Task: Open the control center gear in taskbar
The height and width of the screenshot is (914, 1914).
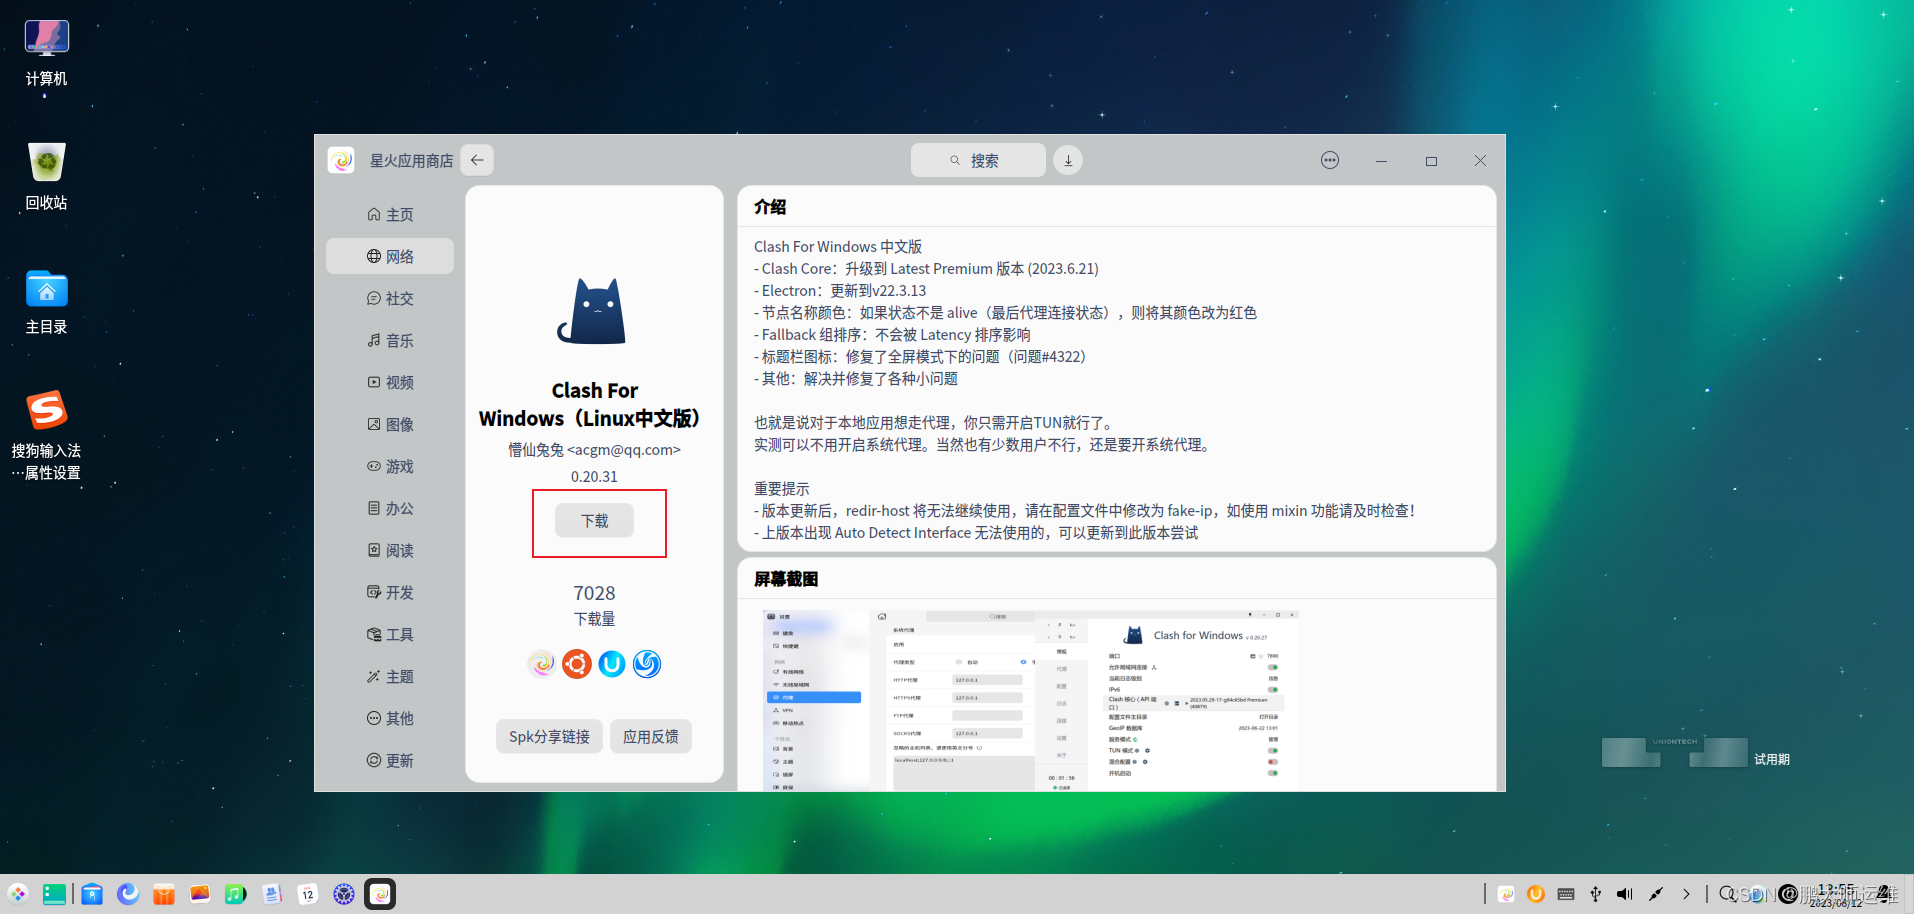Action: coord(344,894)
